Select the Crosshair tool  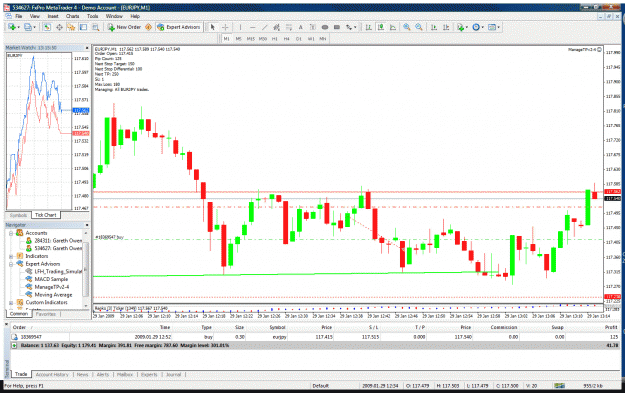[x=225, y=27]
